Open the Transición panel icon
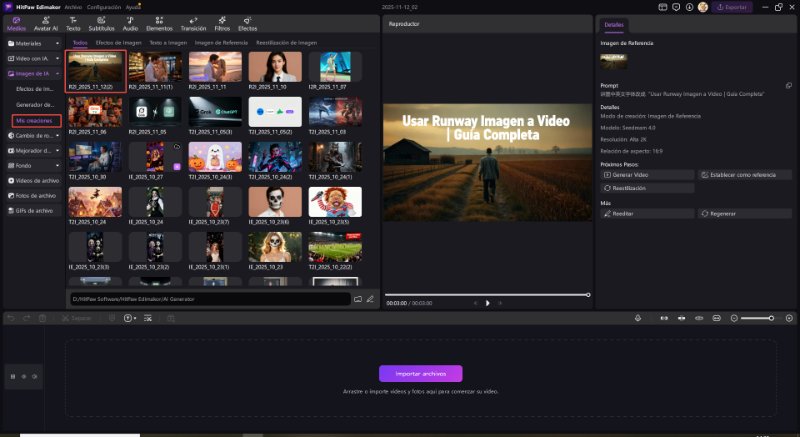The width and height of the screenshot is (800, 437). [192, 24]
